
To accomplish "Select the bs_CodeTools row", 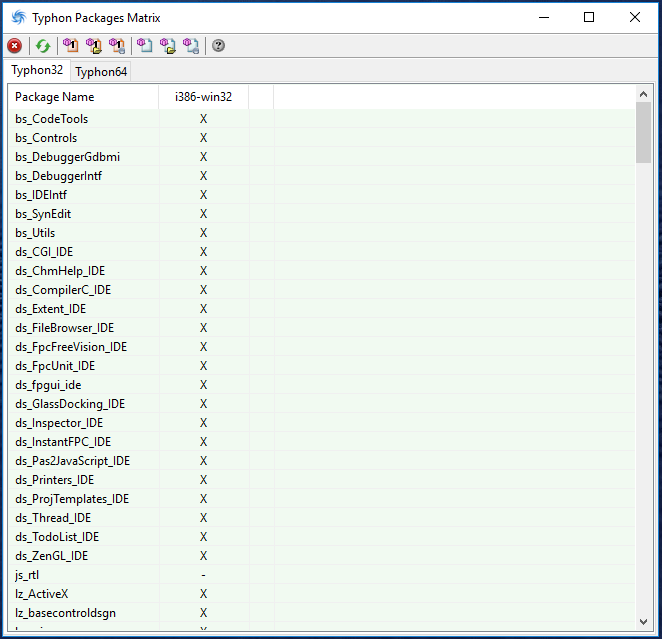I will 322,119.
